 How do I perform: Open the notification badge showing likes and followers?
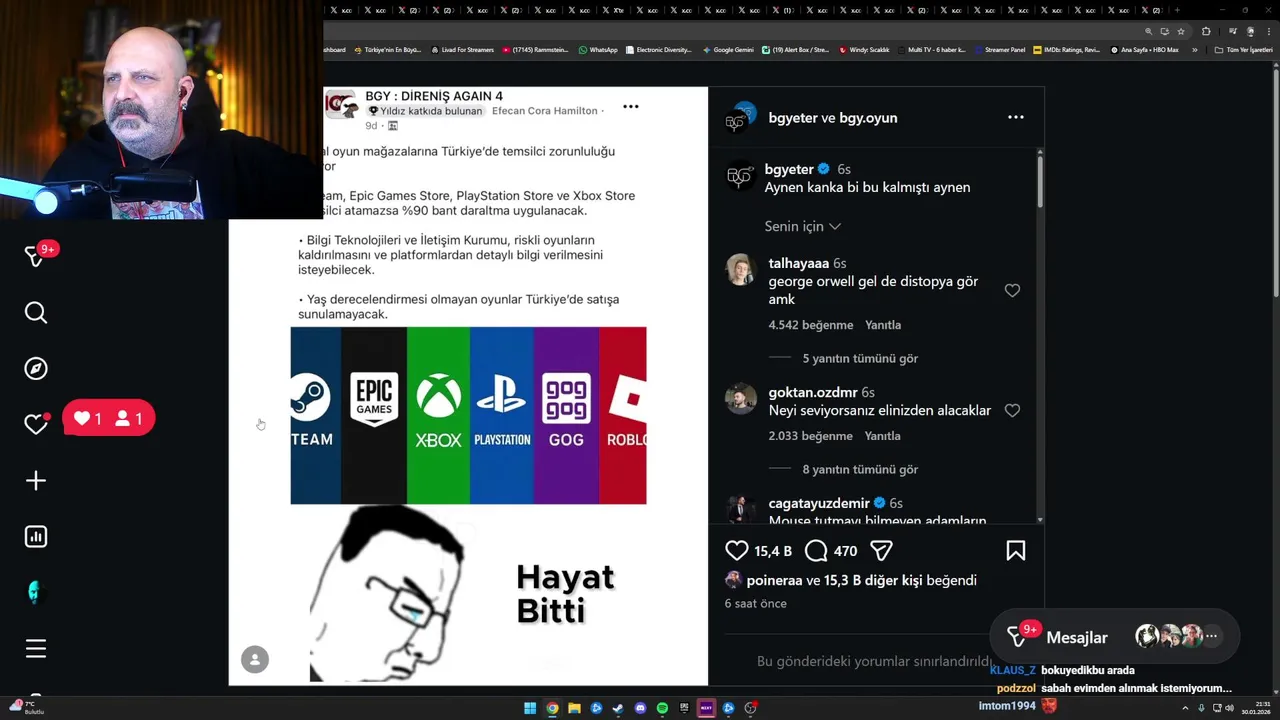(x=109, y=419)
